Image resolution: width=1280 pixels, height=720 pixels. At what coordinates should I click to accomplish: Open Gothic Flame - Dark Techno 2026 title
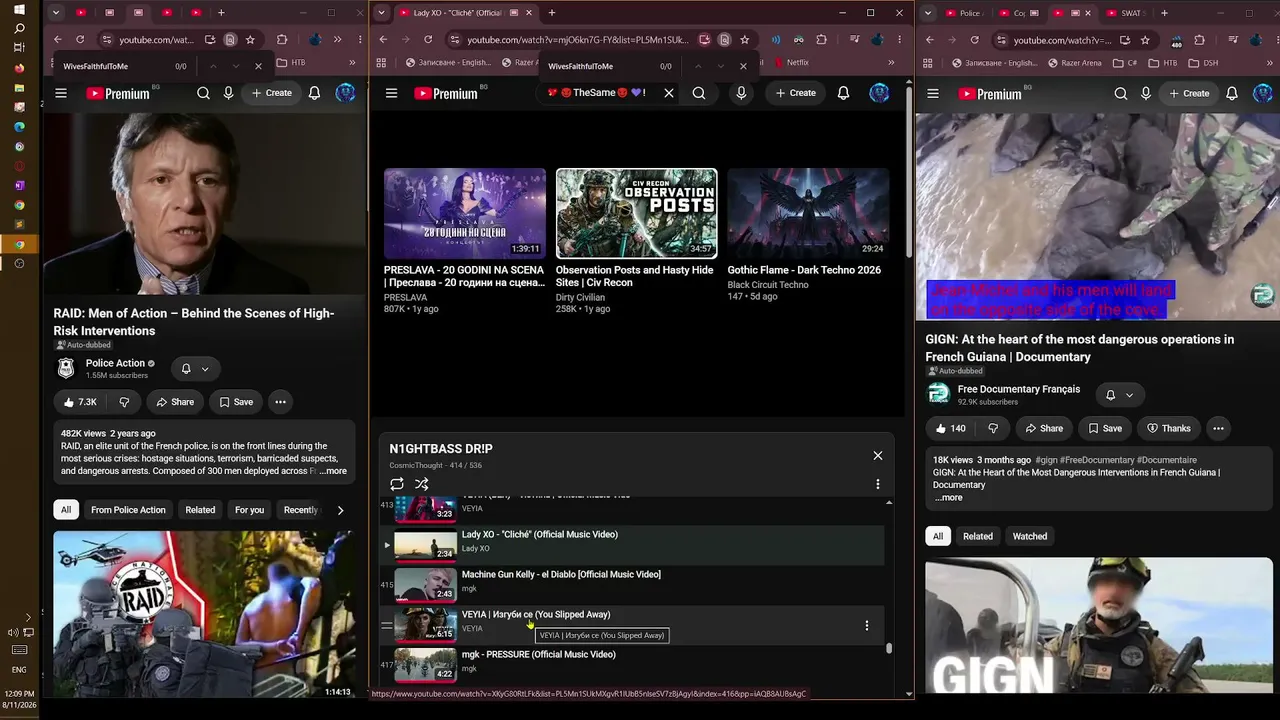click(804, 270)
